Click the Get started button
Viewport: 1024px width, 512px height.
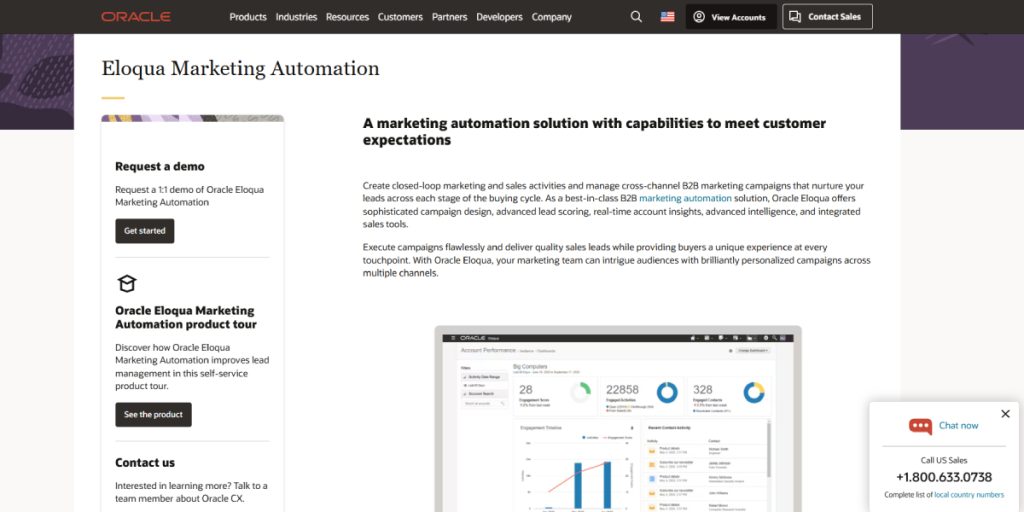(145, 231)
